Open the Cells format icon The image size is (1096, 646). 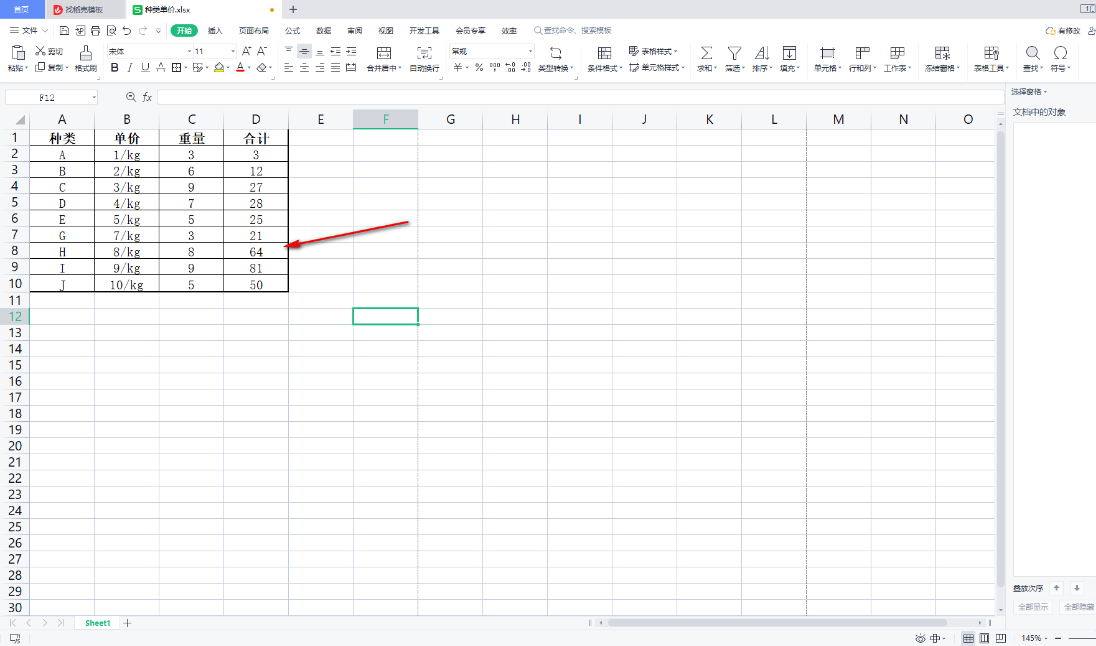click(x=827, y=53)
